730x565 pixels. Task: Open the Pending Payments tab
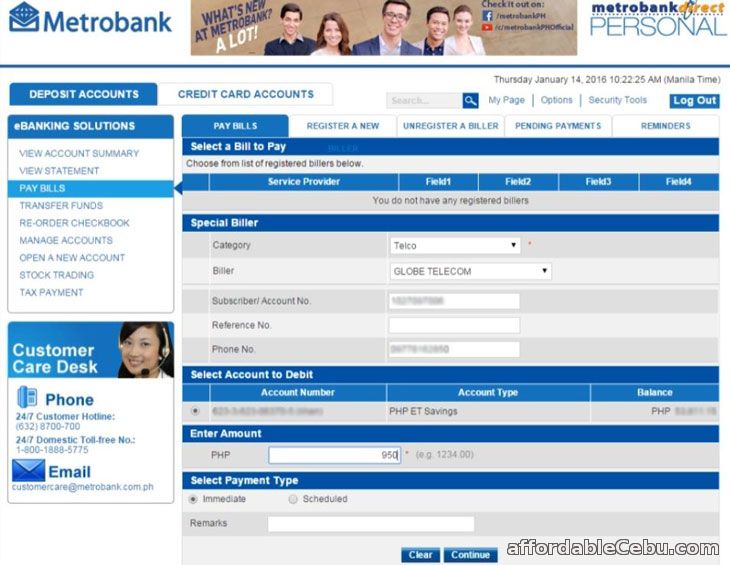[x=558, y=126]
